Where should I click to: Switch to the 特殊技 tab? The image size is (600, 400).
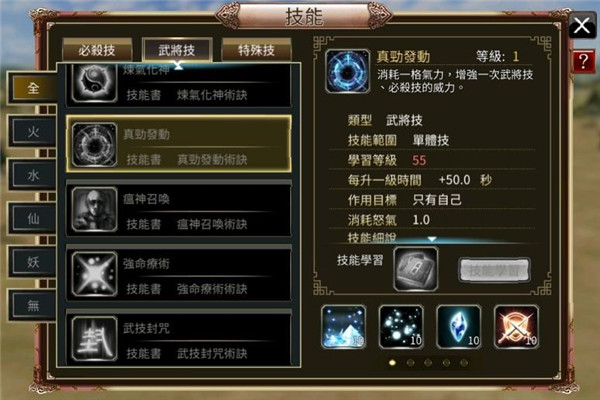(x=256, y=50)
